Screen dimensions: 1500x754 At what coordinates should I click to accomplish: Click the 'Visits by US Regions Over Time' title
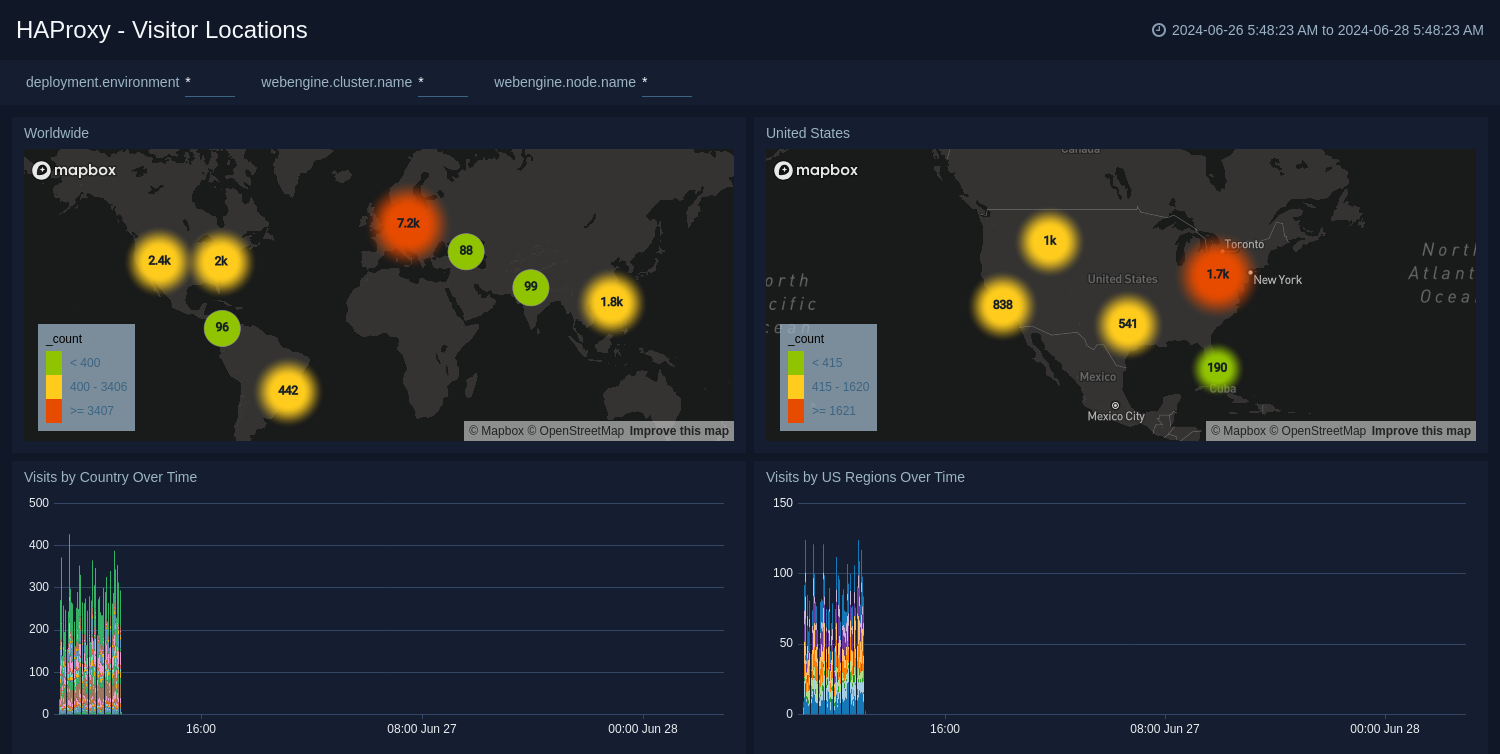coord(865,477)
